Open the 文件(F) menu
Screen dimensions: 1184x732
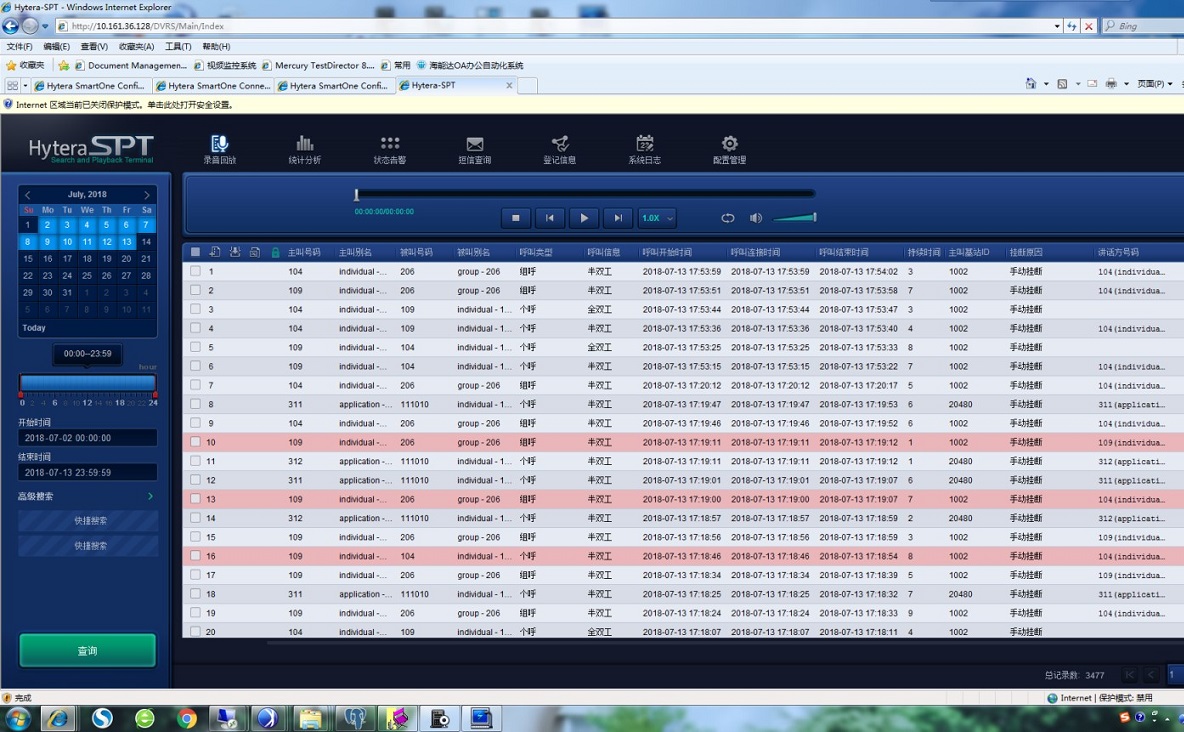19,46
